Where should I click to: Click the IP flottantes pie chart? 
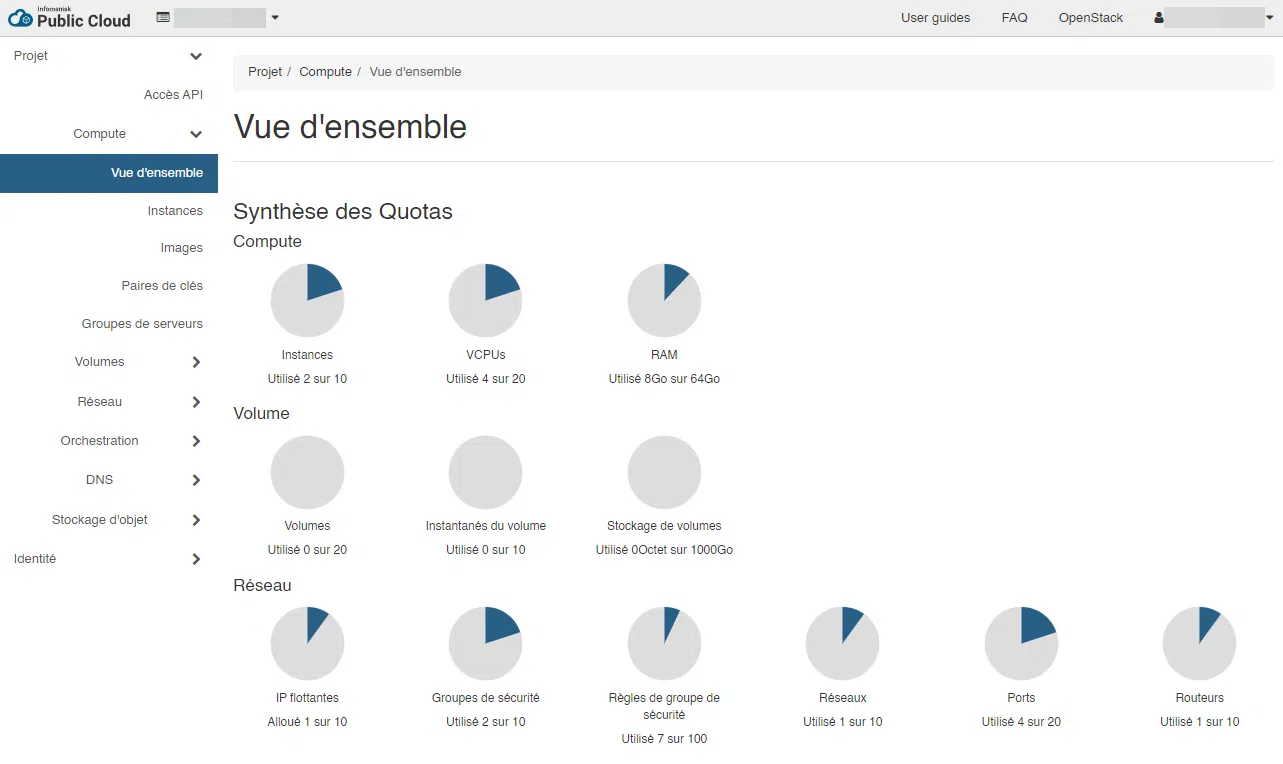(307, 644)
